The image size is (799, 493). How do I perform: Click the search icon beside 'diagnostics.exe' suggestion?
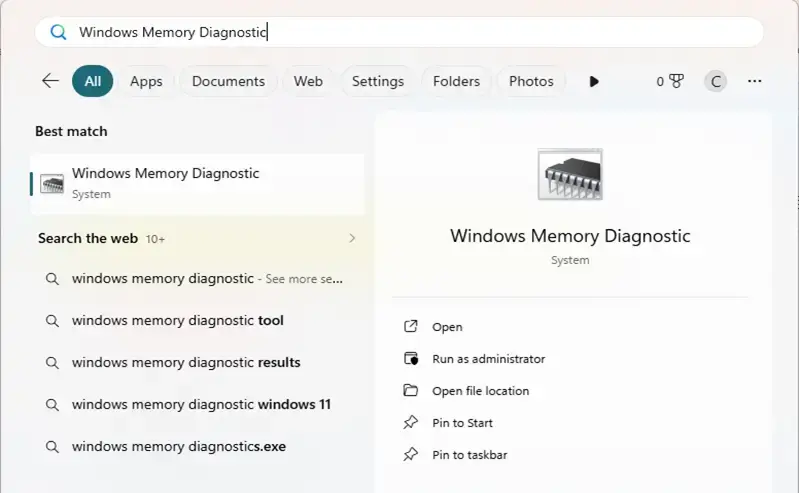point(52,447)
